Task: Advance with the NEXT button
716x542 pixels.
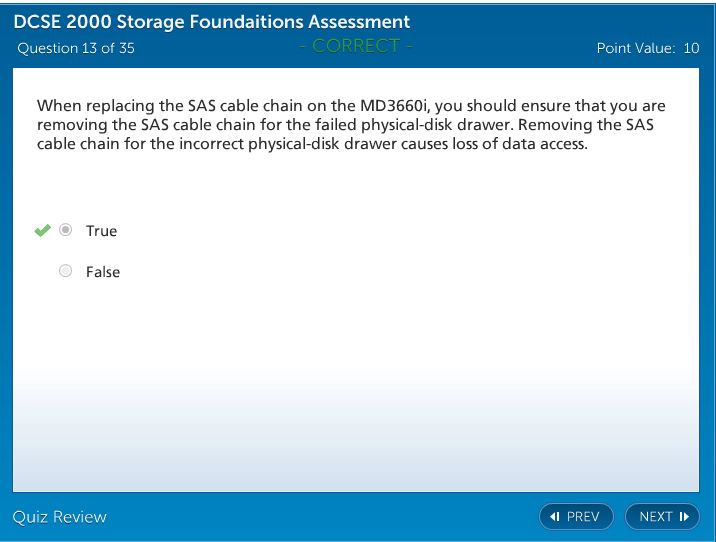Action: (662, 517)
